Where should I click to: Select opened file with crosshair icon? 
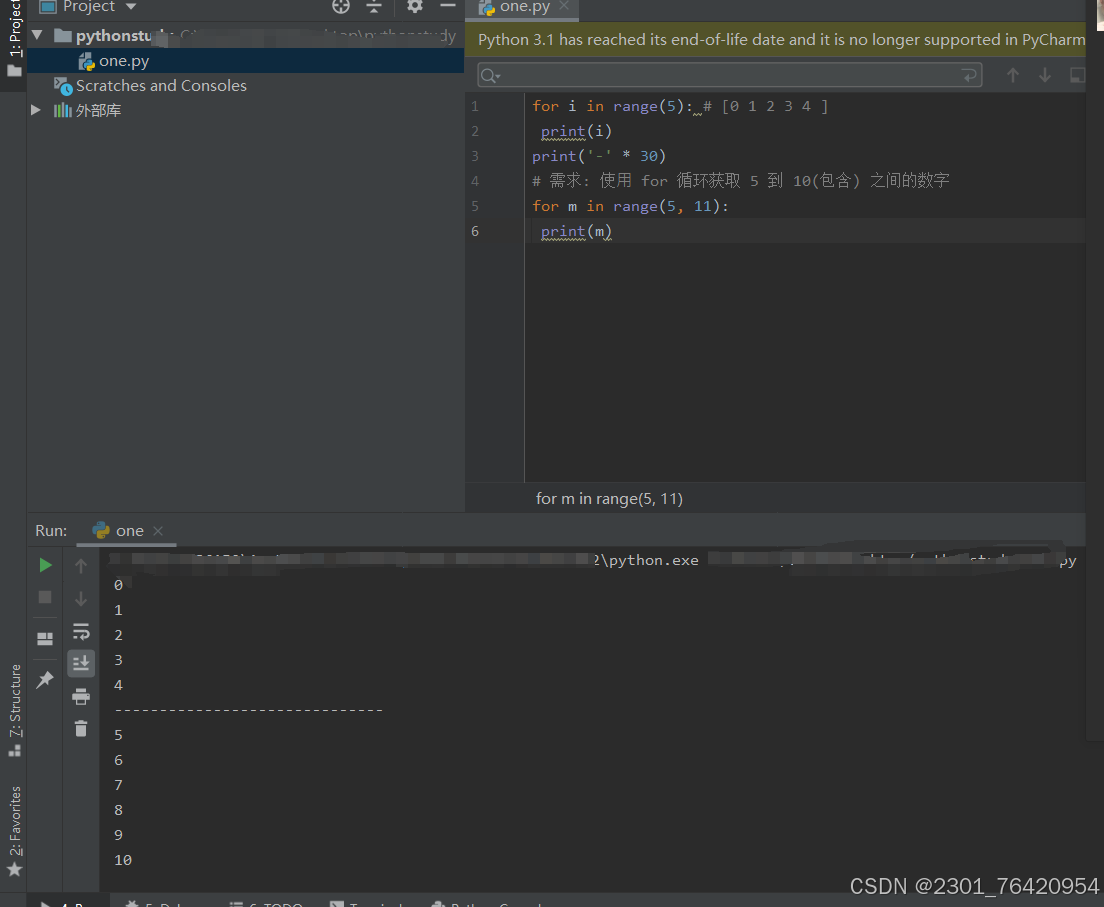tap(341, 7)
